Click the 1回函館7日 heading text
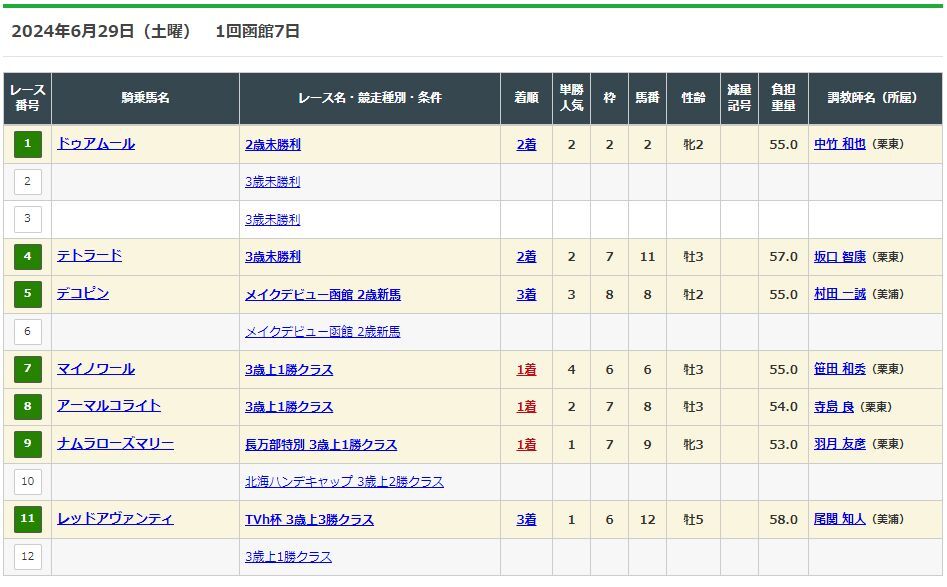The height and width of the screenshot is (587, 947). coord(257,31)
